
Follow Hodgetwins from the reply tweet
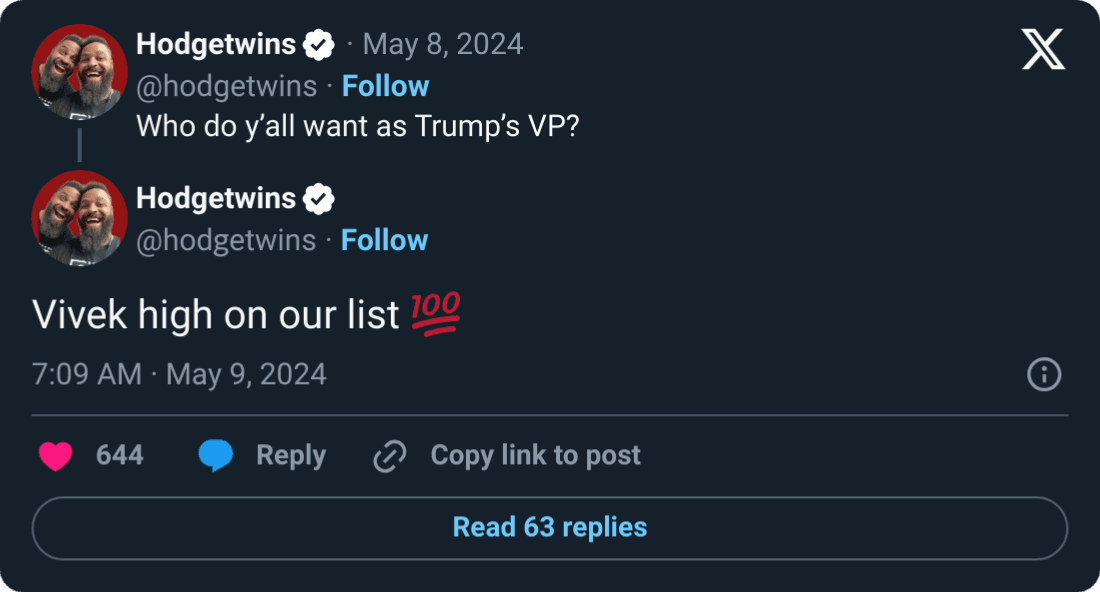click(x=384, y=240)
